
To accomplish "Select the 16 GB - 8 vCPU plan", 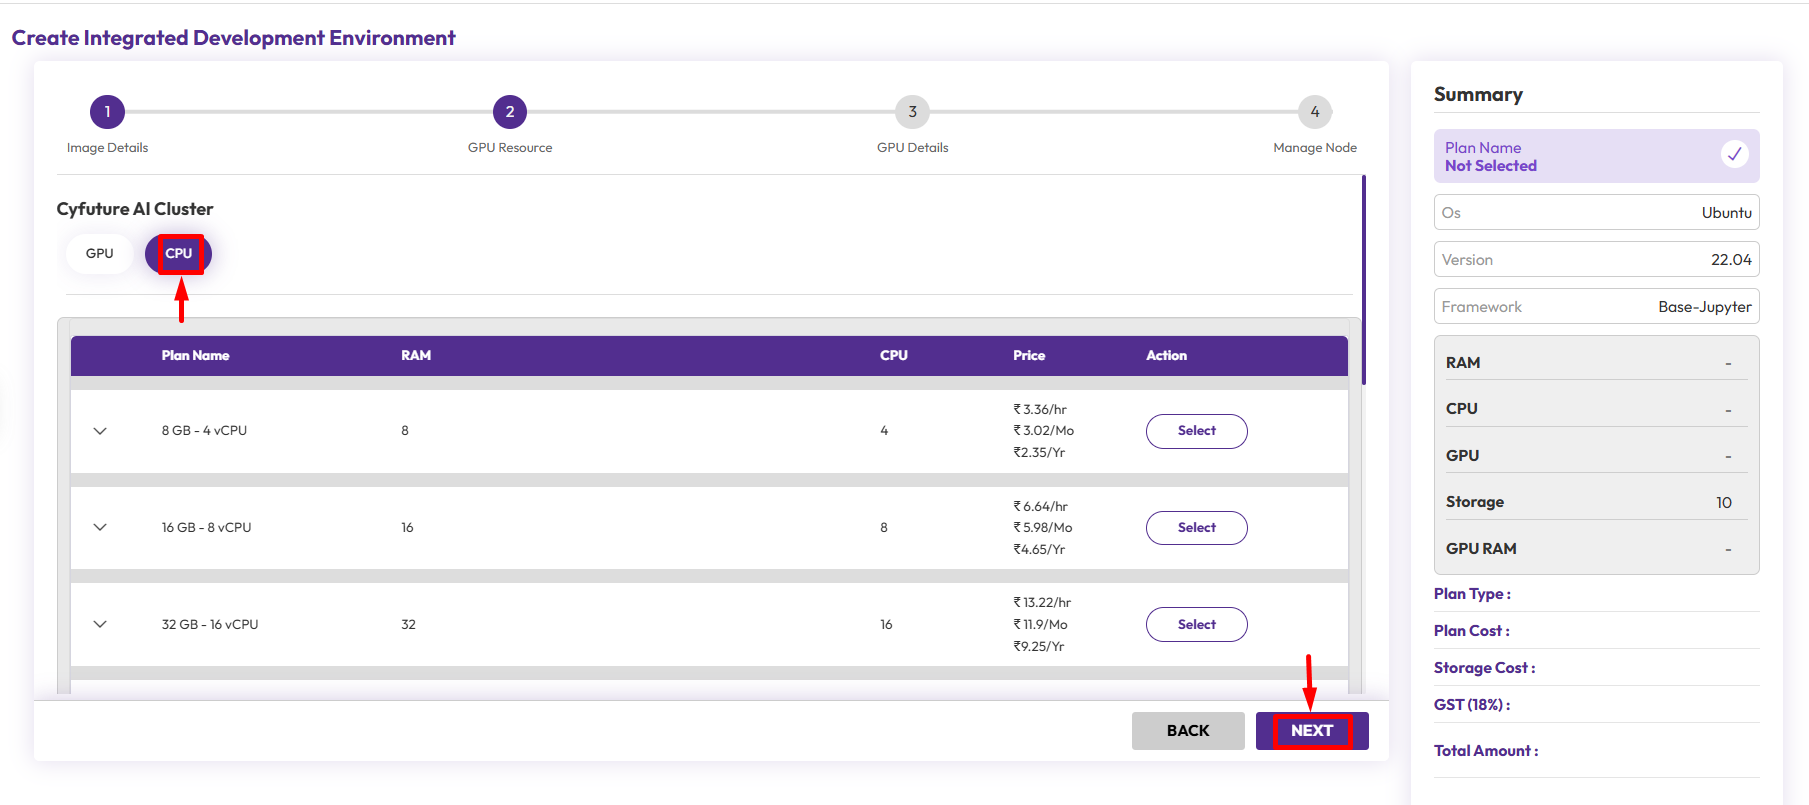I will (x=1196, y=528).
